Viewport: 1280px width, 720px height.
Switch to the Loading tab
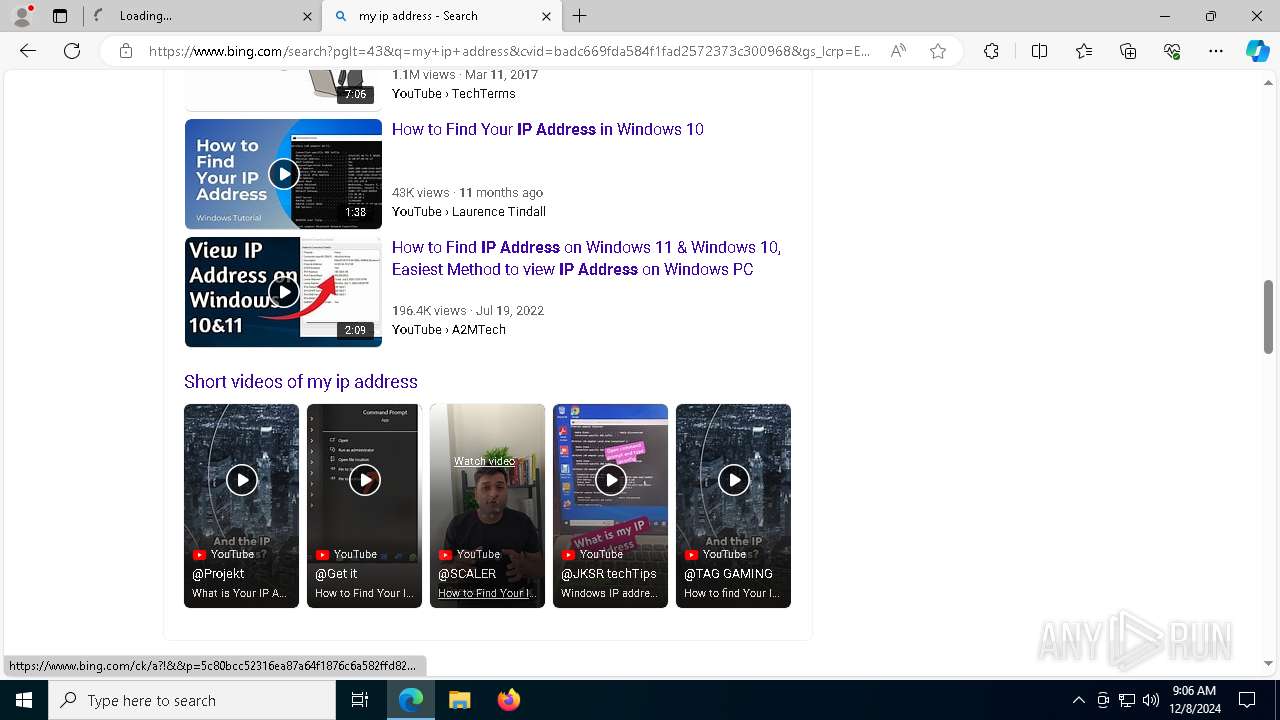[x=201, y=16]
